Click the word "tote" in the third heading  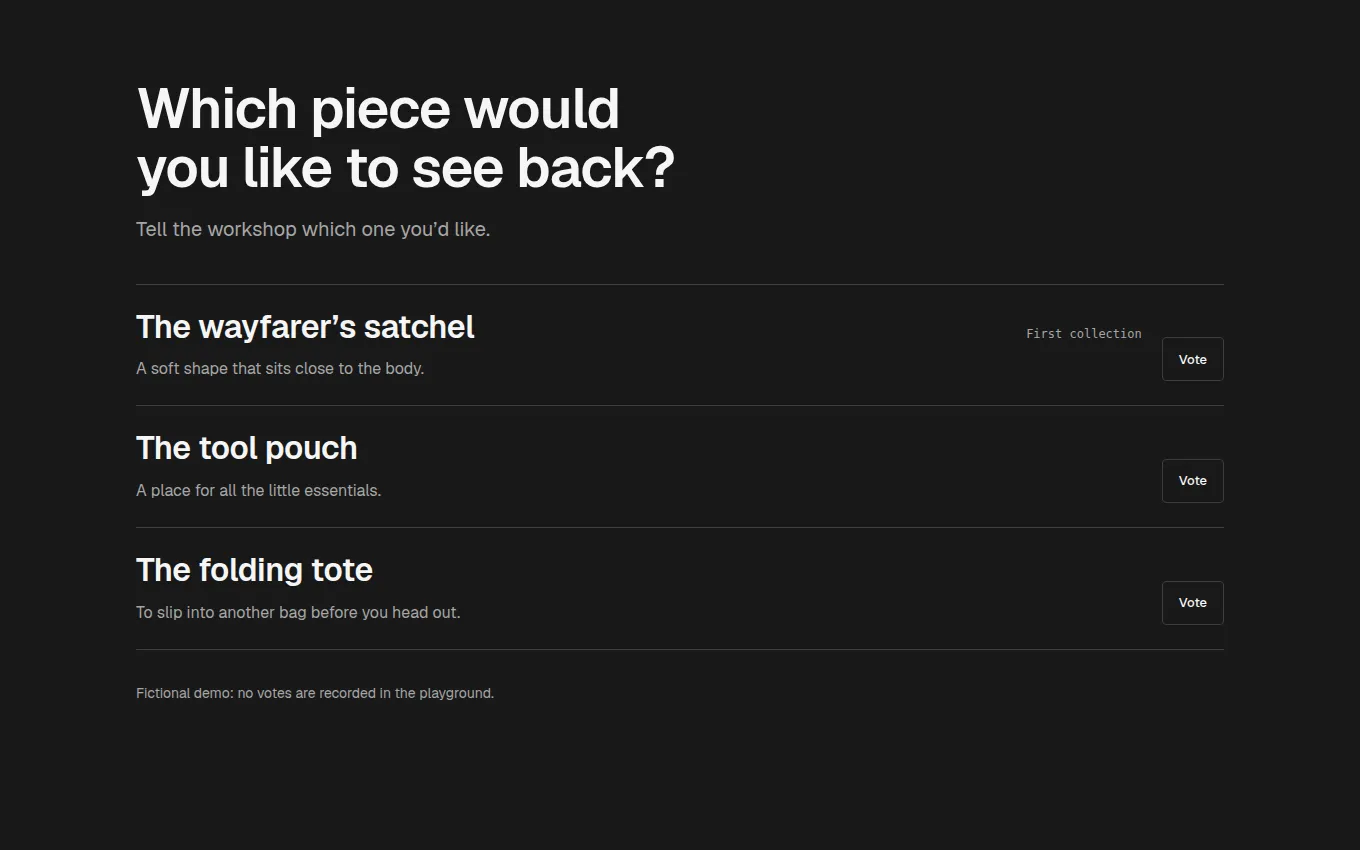point(342,570)
